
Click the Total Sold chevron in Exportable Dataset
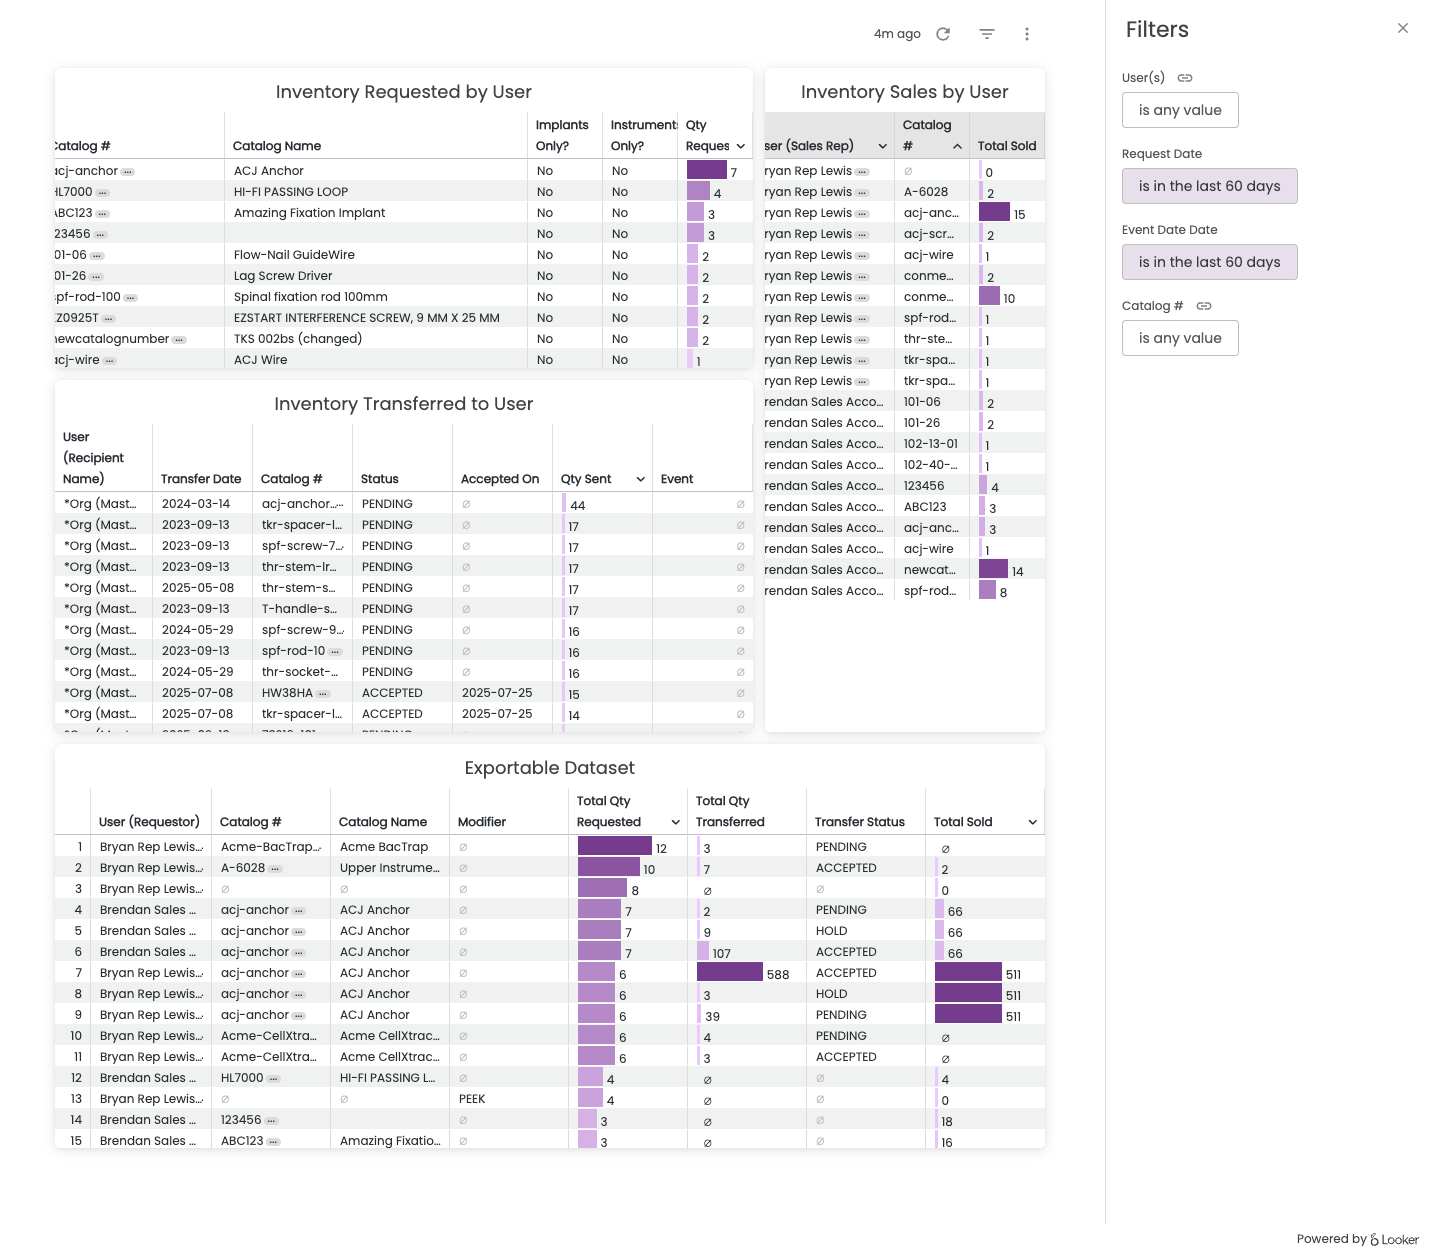(1032, 822)
